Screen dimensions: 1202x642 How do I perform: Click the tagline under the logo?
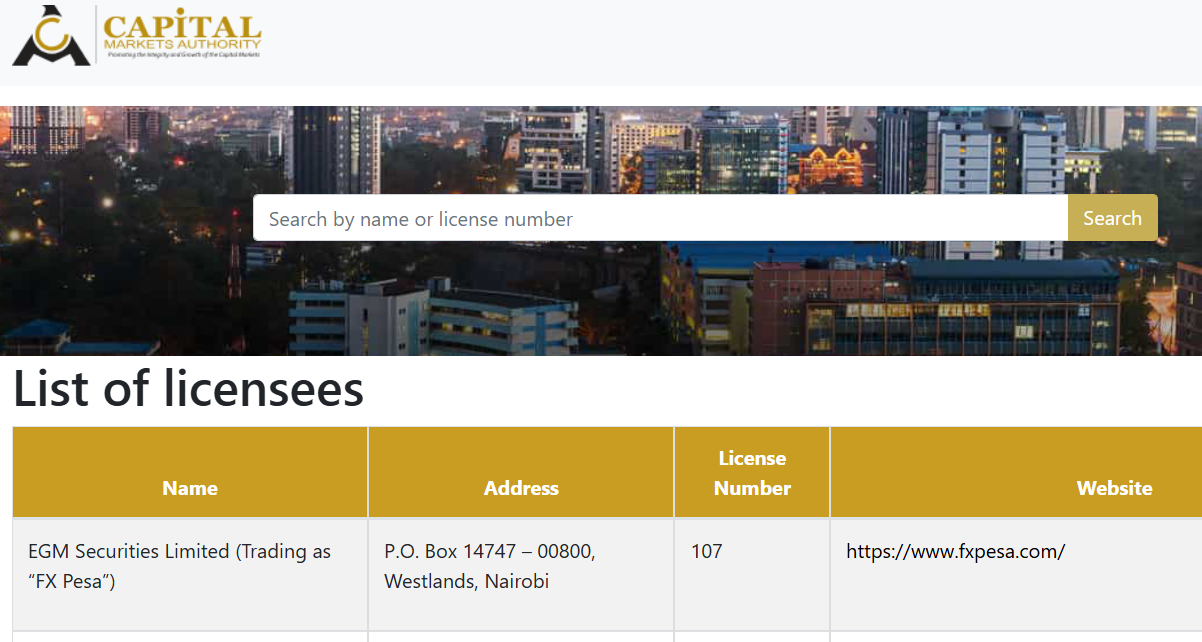(x=182, y=54)
